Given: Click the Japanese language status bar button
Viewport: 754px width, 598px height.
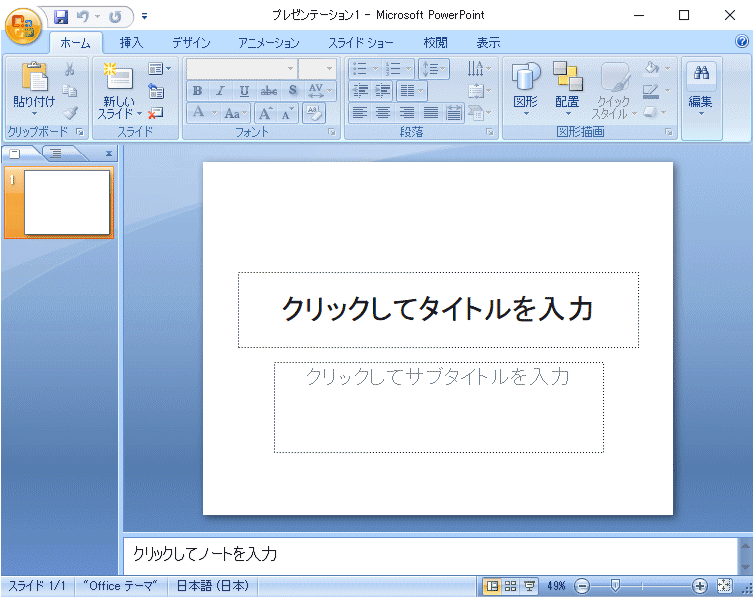Looking at the screenshot, I should [x=212, y=586].
